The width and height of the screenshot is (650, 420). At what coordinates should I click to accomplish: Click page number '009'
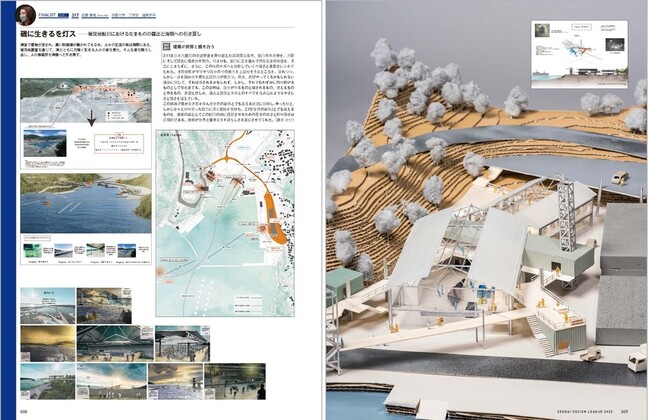(624, 412)
